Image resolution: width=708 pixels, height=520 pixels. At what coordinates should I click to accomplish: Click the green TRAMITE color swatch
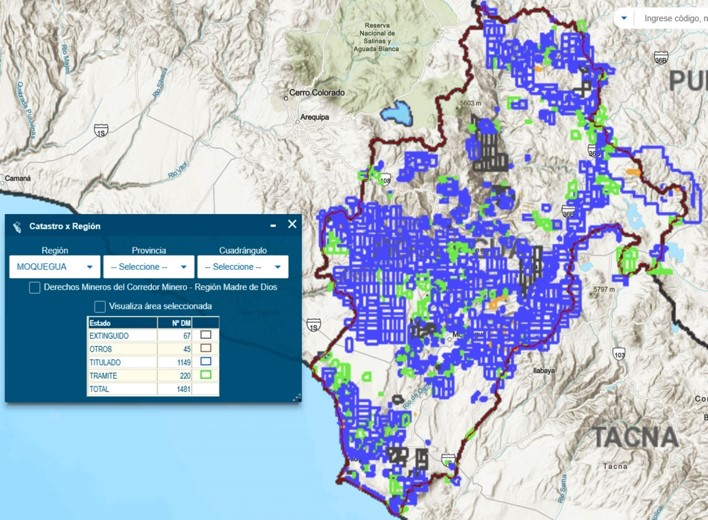(206, 375)
